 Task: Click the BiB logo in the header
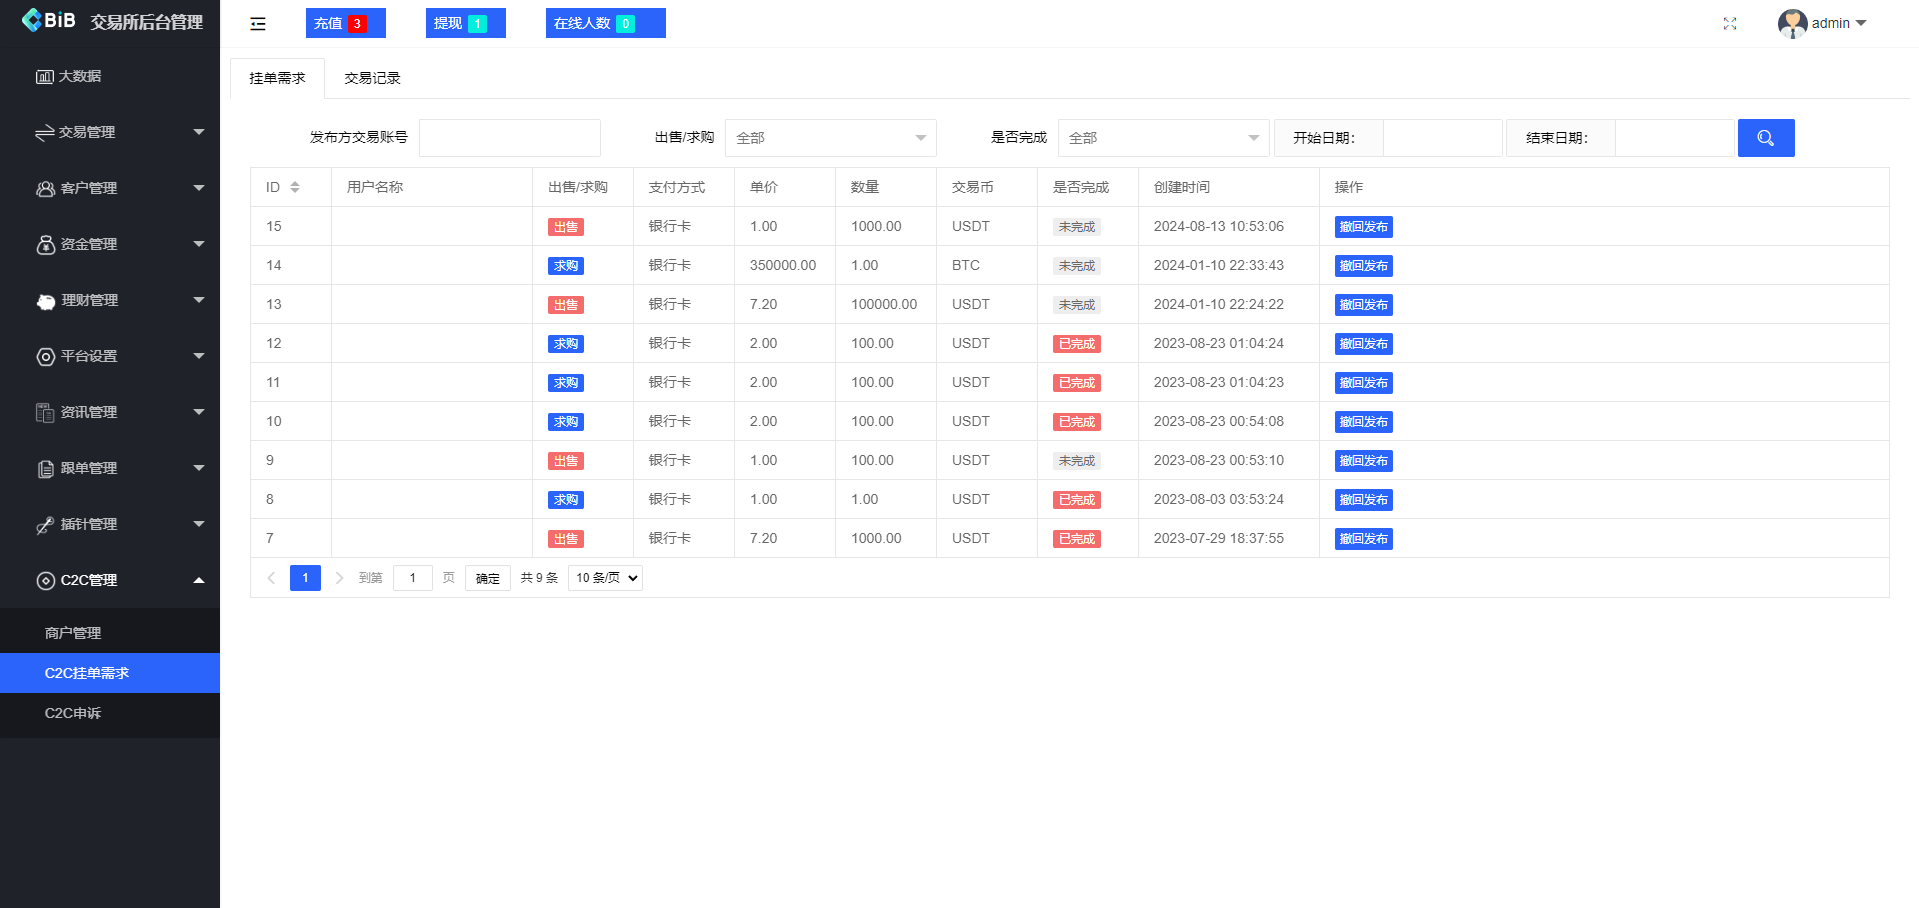pyautogui.click(x=48, y=20)
